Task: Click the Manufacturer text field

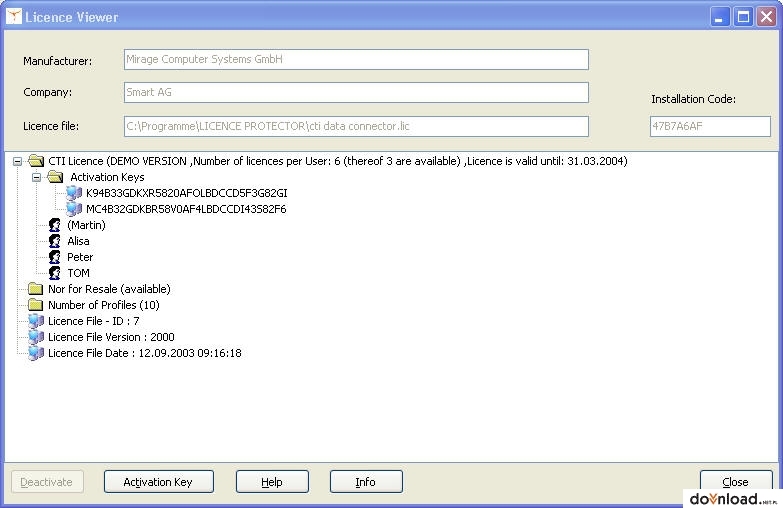Action: [356, 59]
